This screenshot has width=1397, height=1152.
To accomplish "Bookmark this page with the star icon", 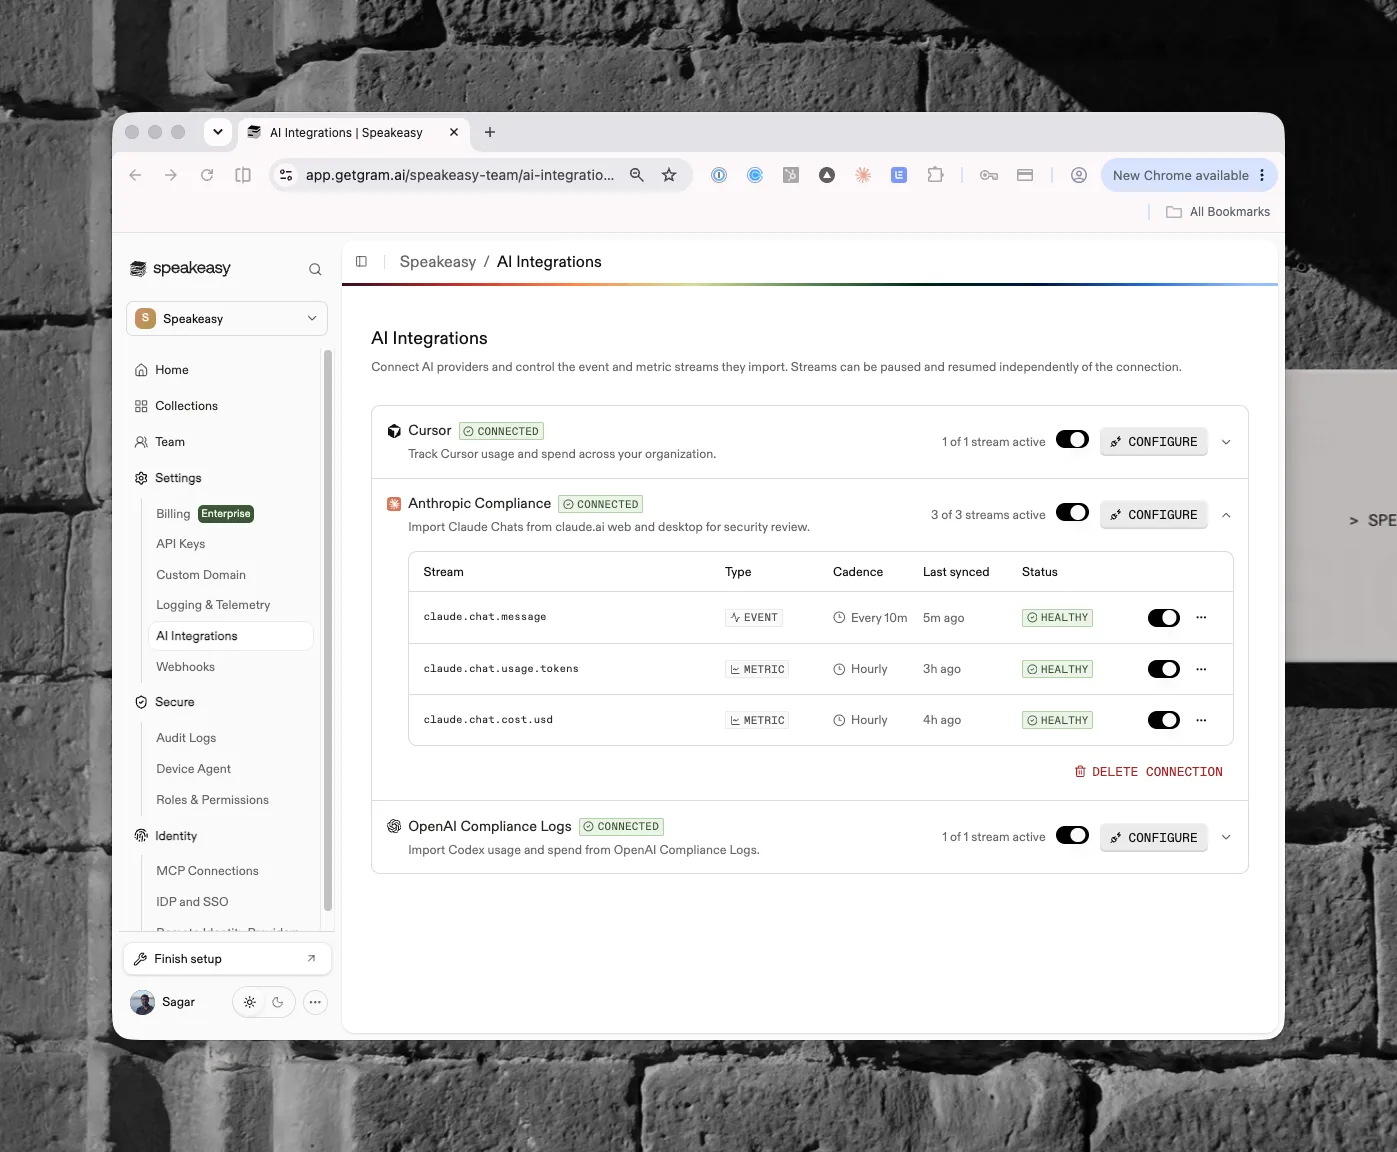I will coord(669,175).
